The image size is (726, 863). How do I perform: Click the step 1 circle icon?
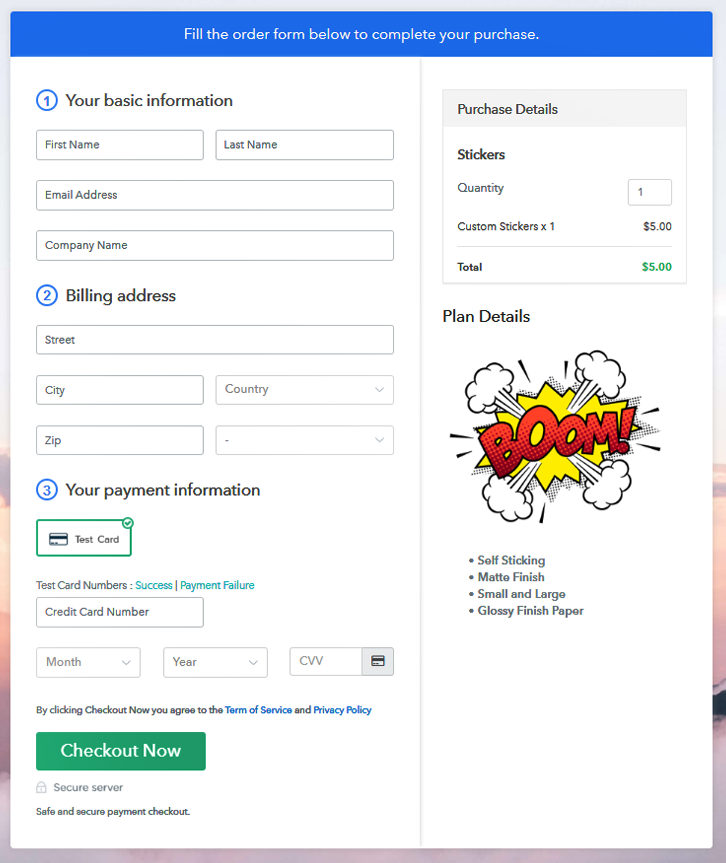click(47, 101)
